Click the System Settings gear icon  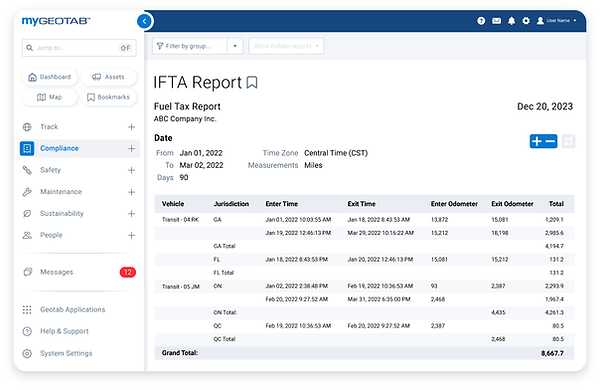tap(27, 353)
